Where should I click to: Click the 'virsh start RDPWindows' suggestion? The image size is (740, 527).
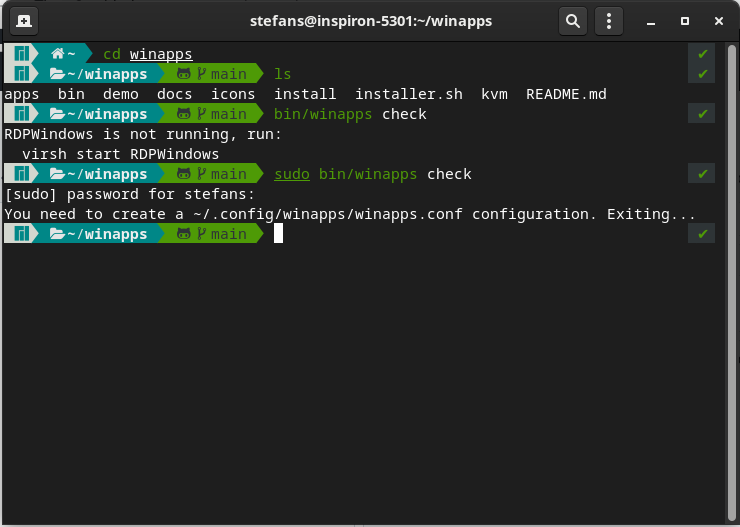click(x=121, y=154)
